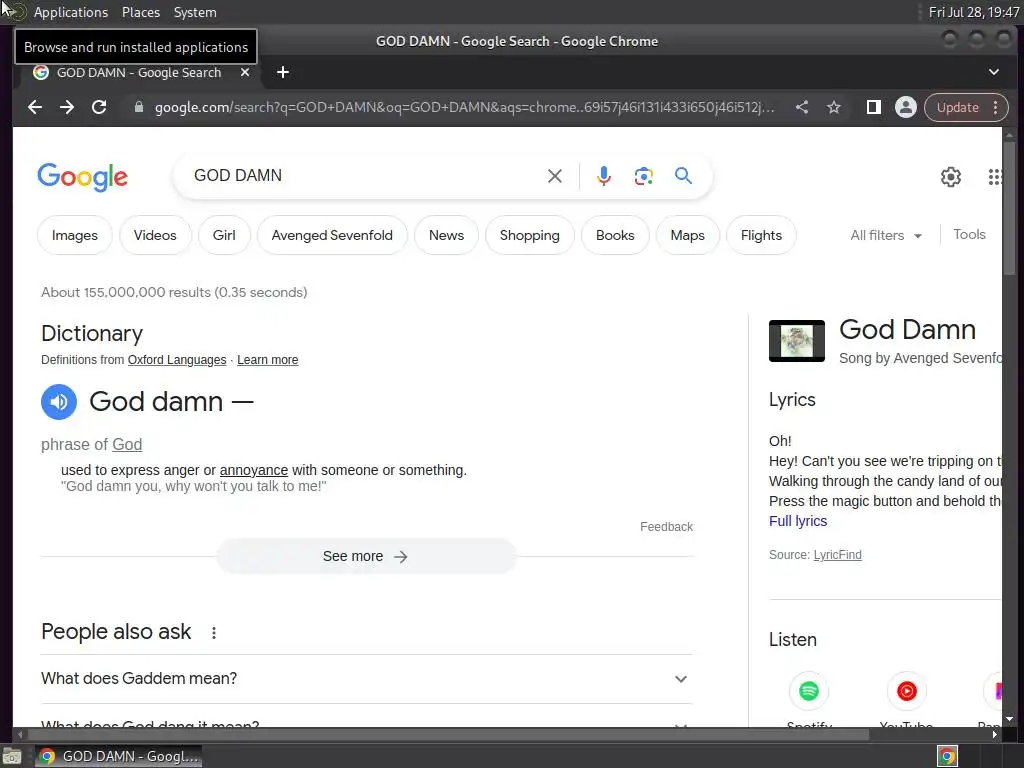Open the Places menu
1024x768 pixels.
[140, 12]
